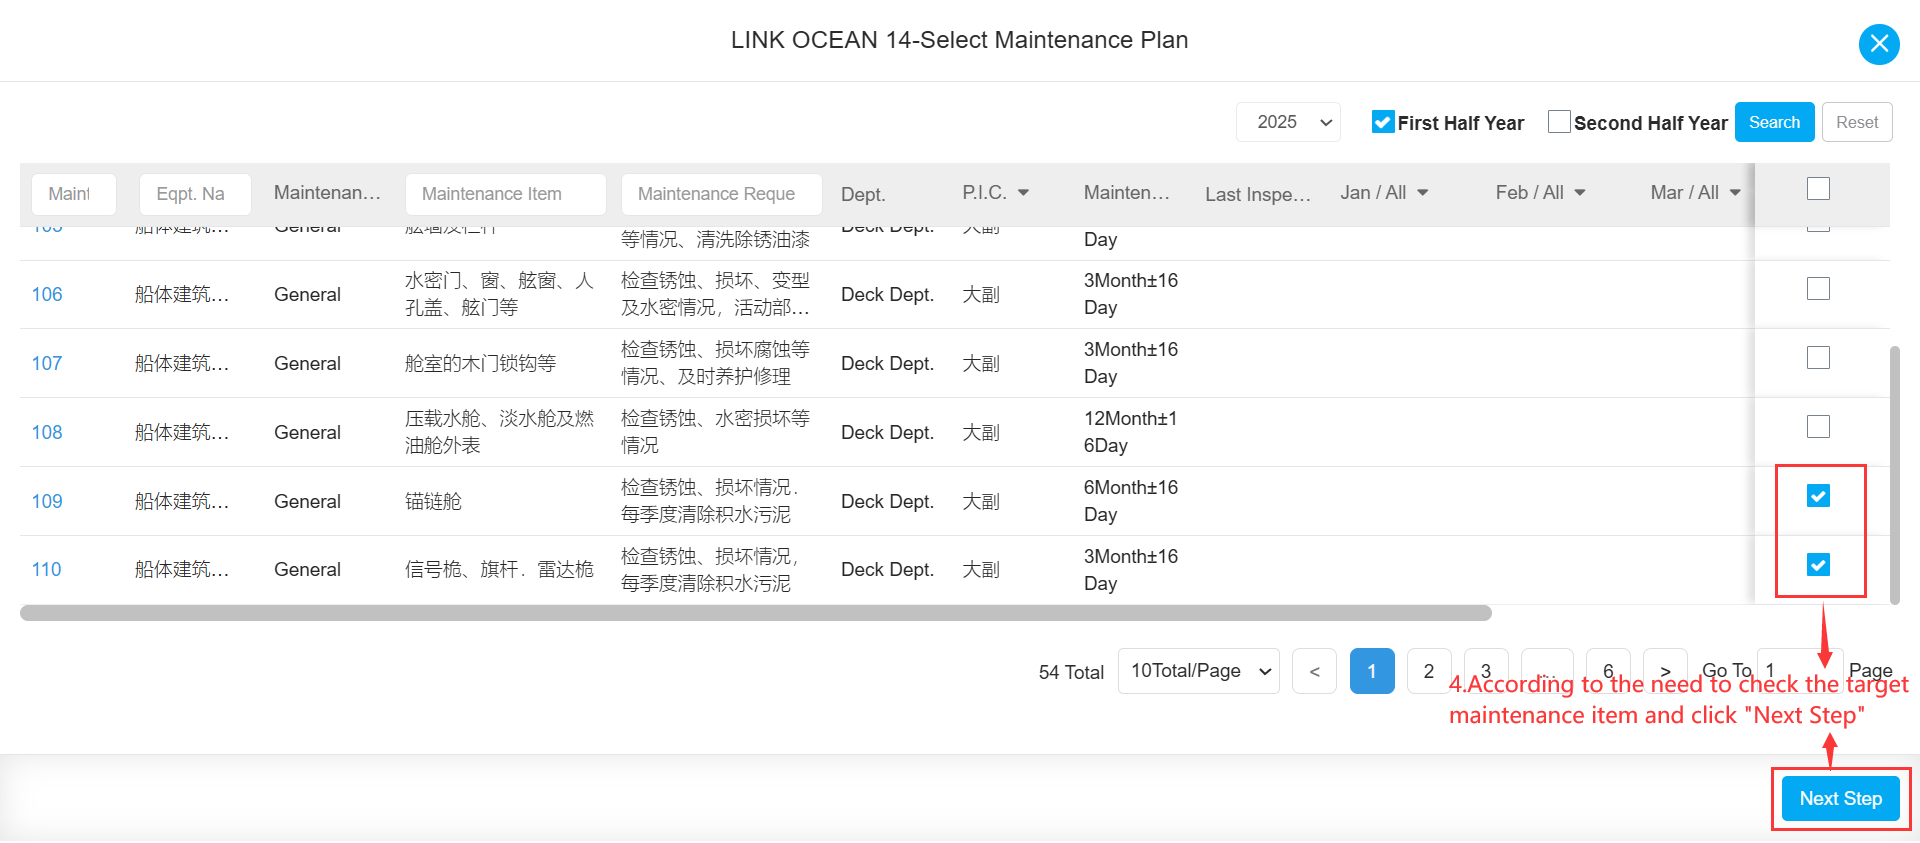
Task: Open maintenance item link 107
Action: [x=47, y=364]
